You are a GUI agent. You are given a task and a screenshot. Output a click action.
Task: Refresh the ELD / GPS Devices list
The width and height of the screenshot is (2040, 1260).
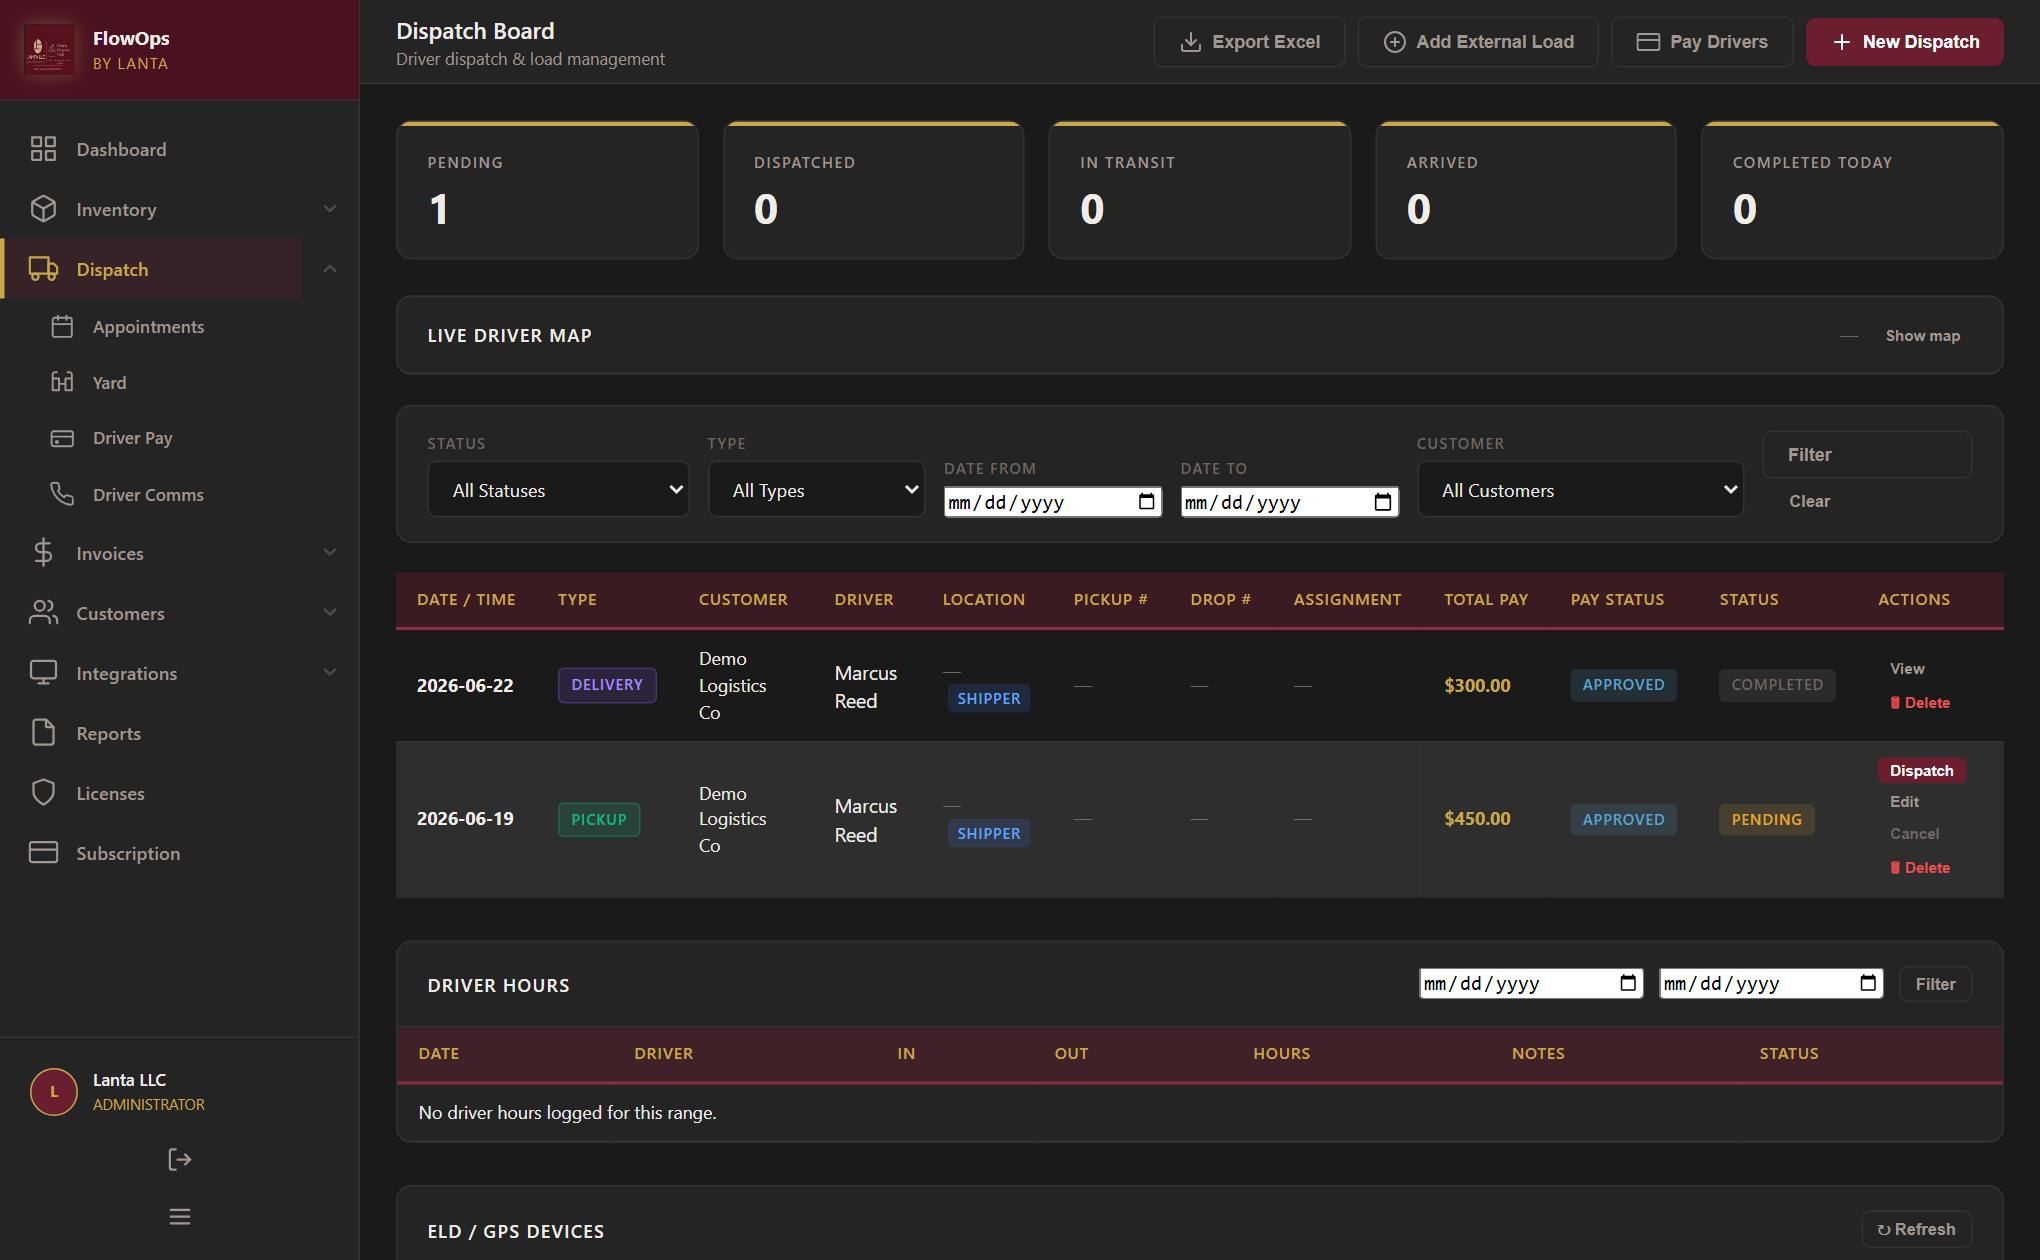[1916, 1229]
